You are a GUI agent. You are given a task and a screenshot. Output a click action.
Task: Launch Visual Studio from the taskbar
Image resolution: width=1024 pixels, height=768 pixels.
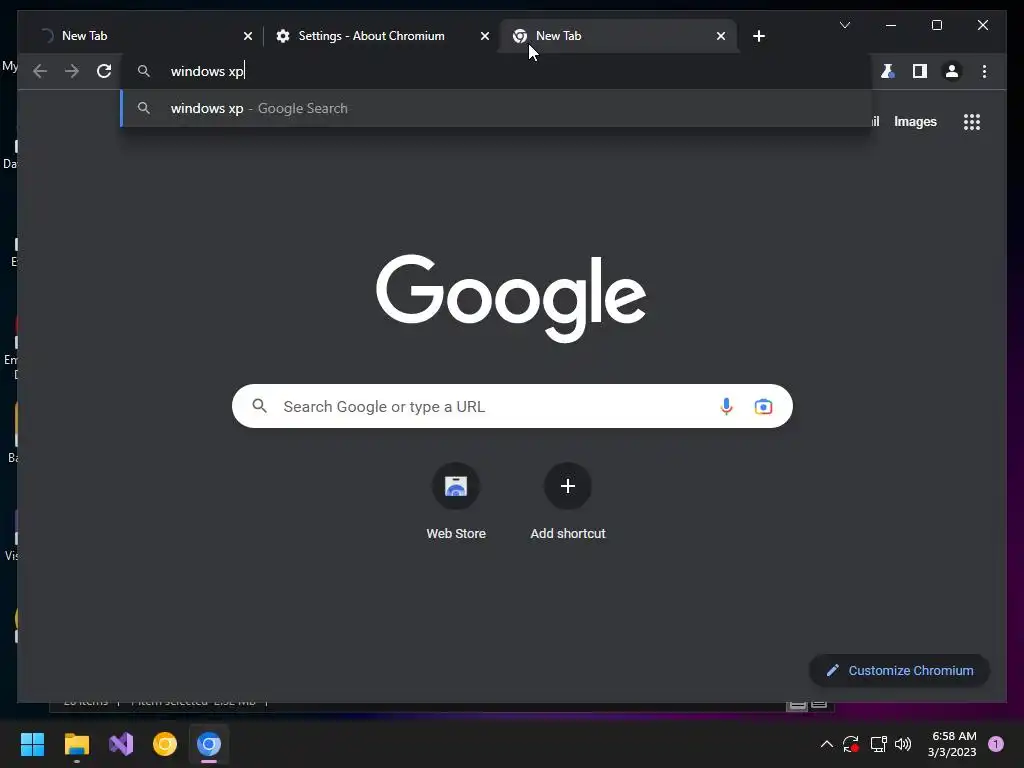[x=121, y=744]
